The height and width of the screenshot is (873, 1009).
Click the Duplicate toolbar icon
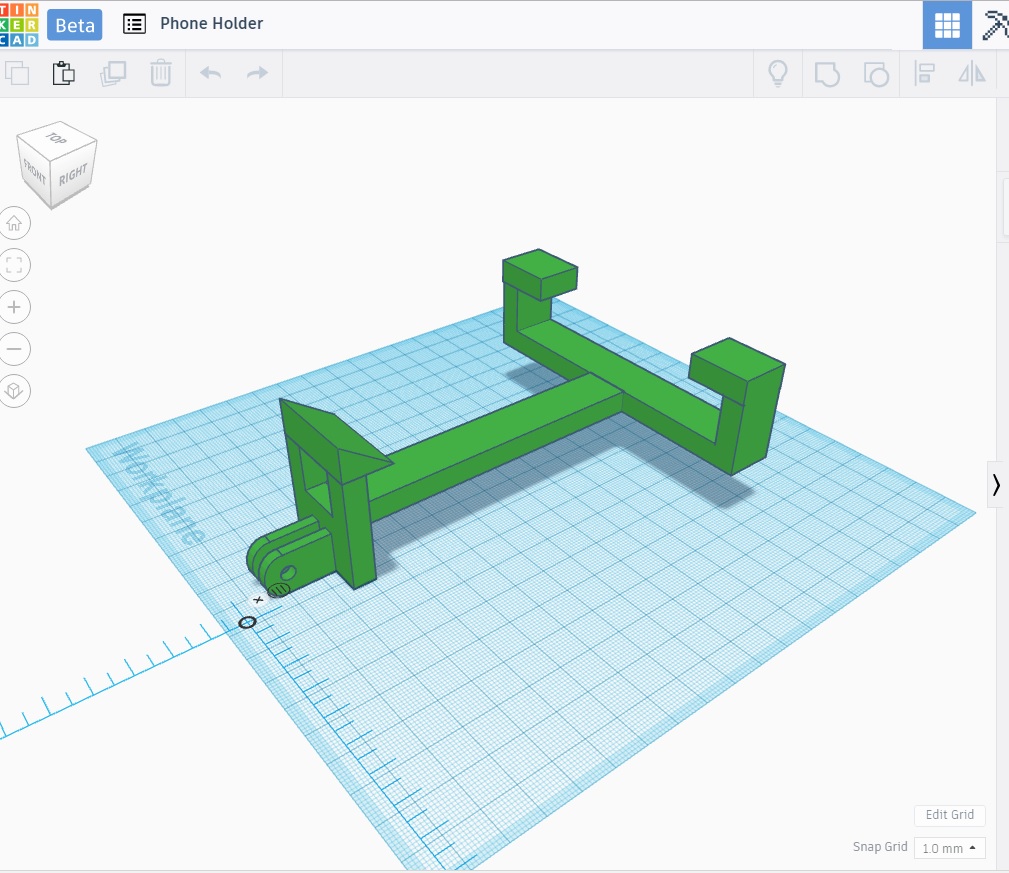point(113,73)
